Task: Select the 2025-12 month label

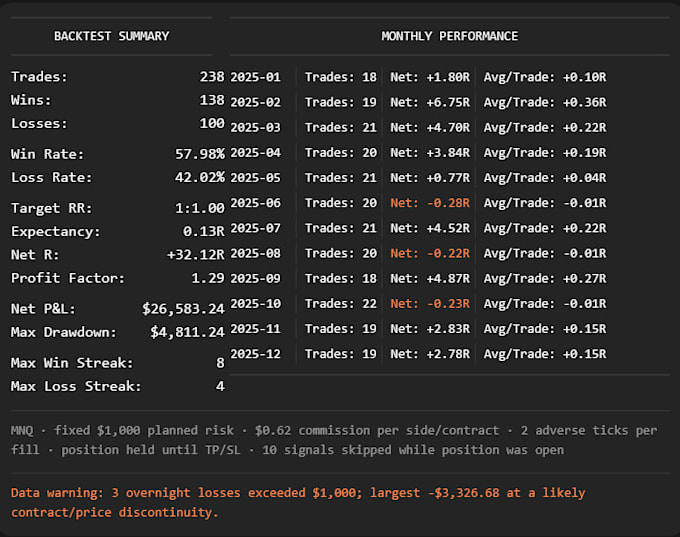Action: click(255, 354)
